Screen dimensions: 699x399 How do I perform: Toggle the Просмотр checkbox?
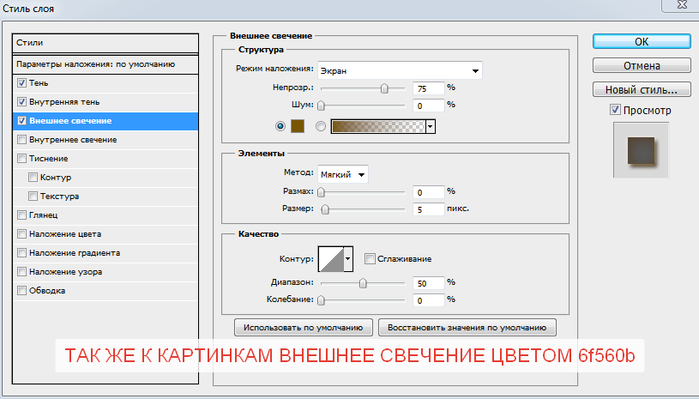[x=615, y=110]
